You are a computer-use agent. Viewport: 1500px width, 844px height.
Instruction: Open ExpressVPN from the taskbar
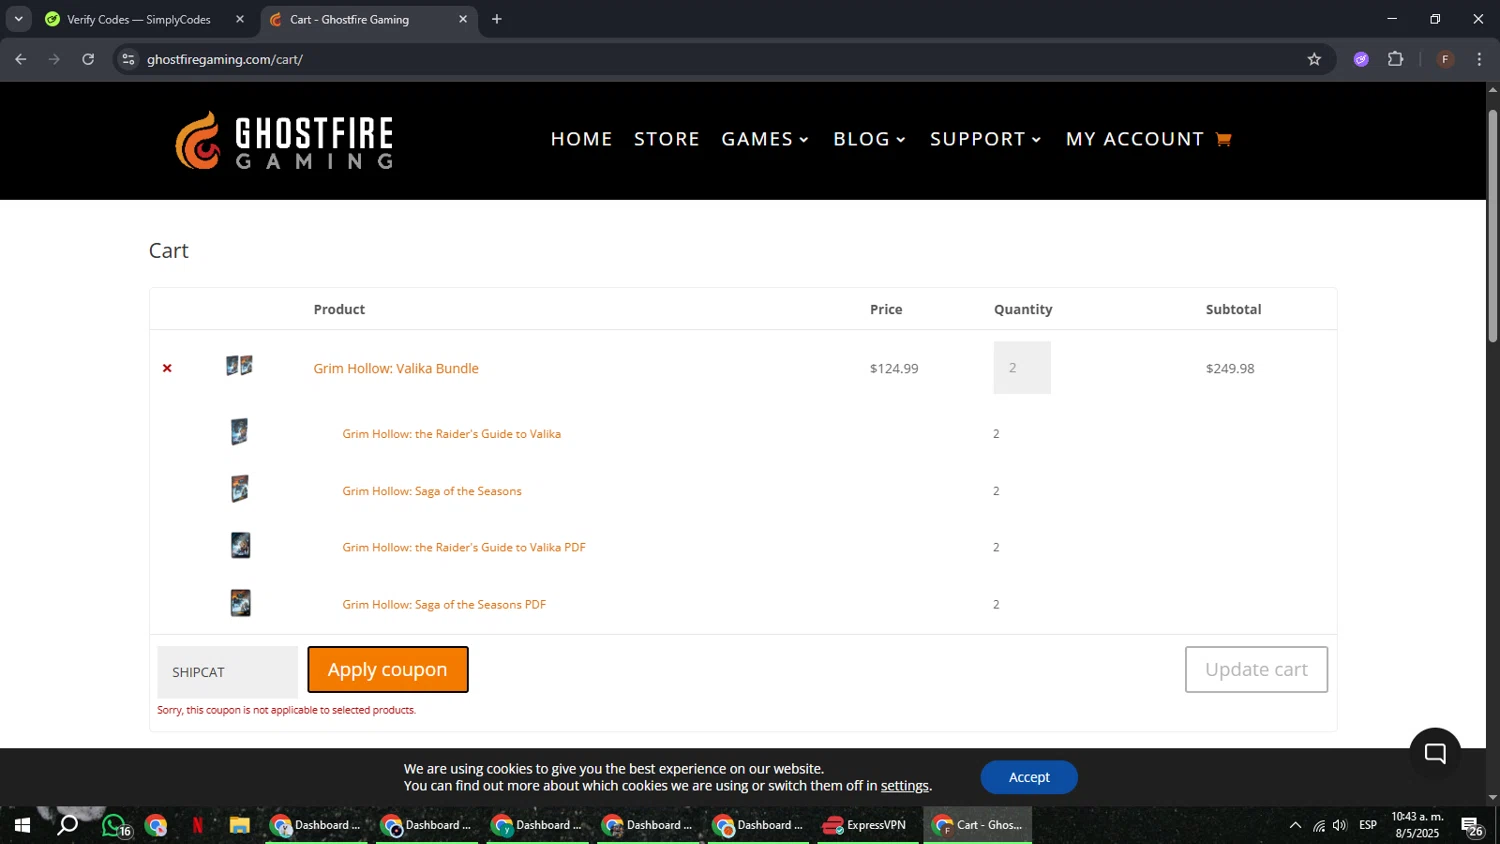866,825
